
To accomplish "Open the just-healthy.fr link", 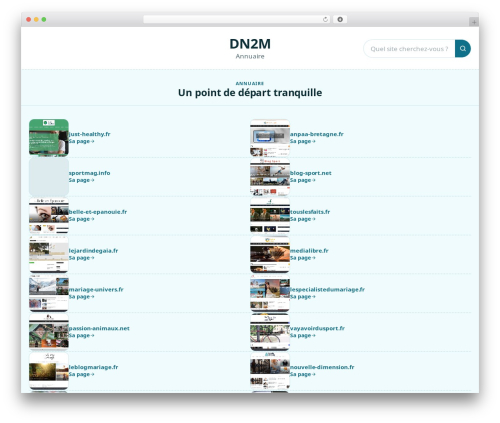I will 89,134.
